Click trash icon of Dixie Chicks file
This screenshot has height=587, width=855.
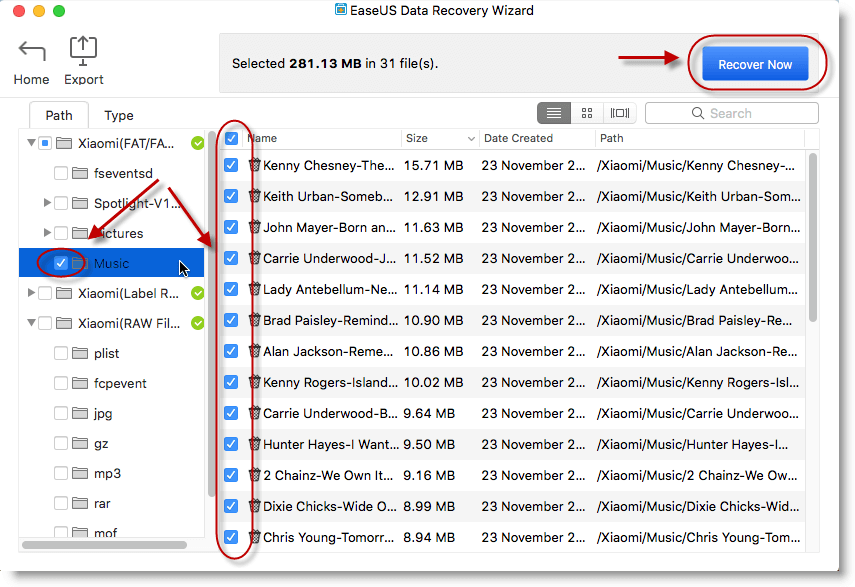tap(255, 506)
